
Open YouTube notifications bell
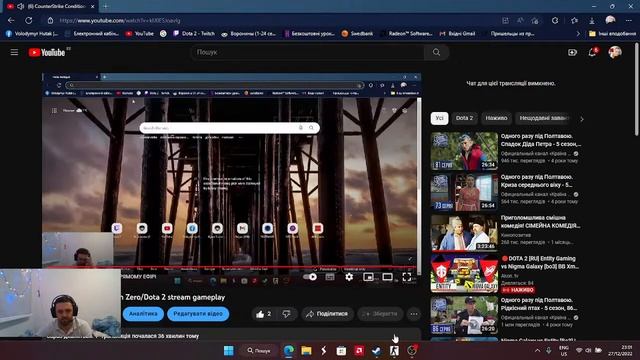(x=593, y=52)
